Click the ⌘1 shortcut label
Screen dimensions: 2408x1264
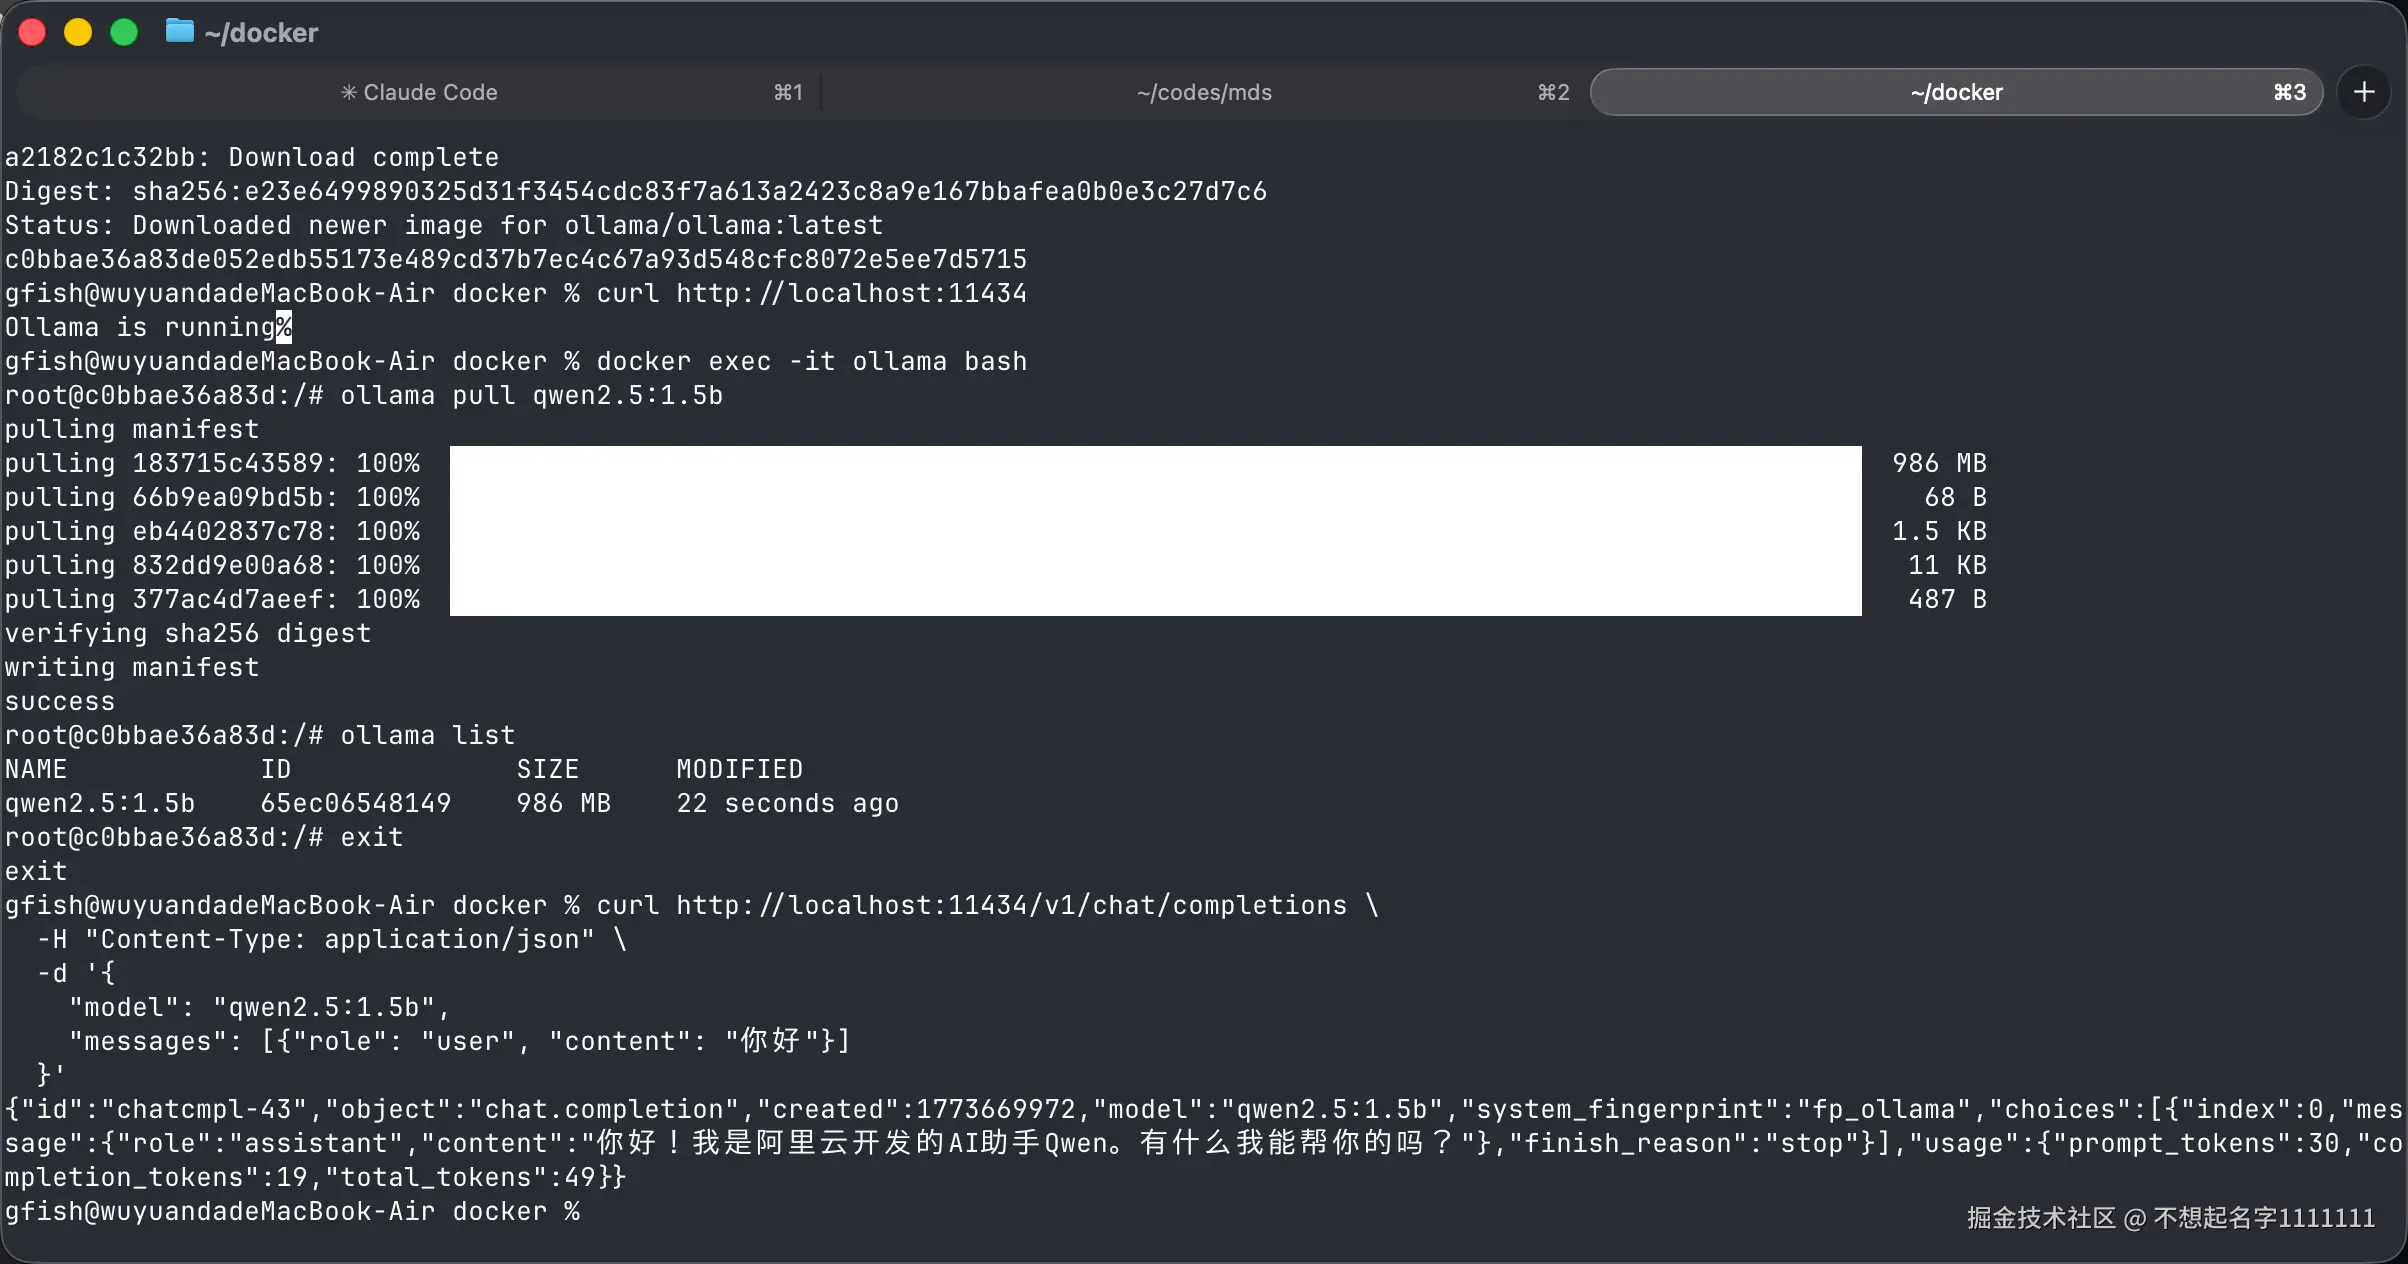pos(788,92)
